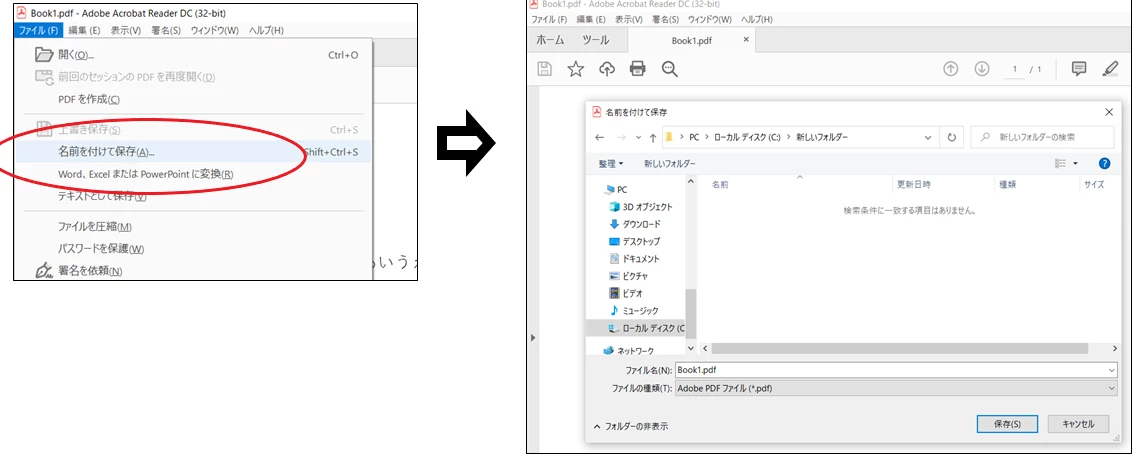Choose 署名を依頼(N) in the File menu
This screenshot has width=1138, height=459.
[195, 271]
